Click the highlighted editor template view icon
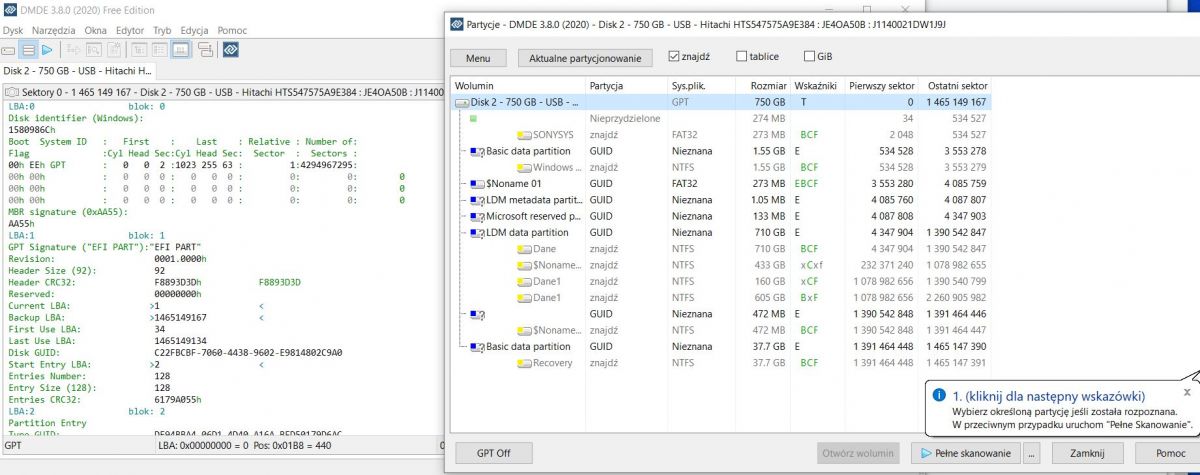Viewport: 1200px width, 475px height. tap(181, 49)
